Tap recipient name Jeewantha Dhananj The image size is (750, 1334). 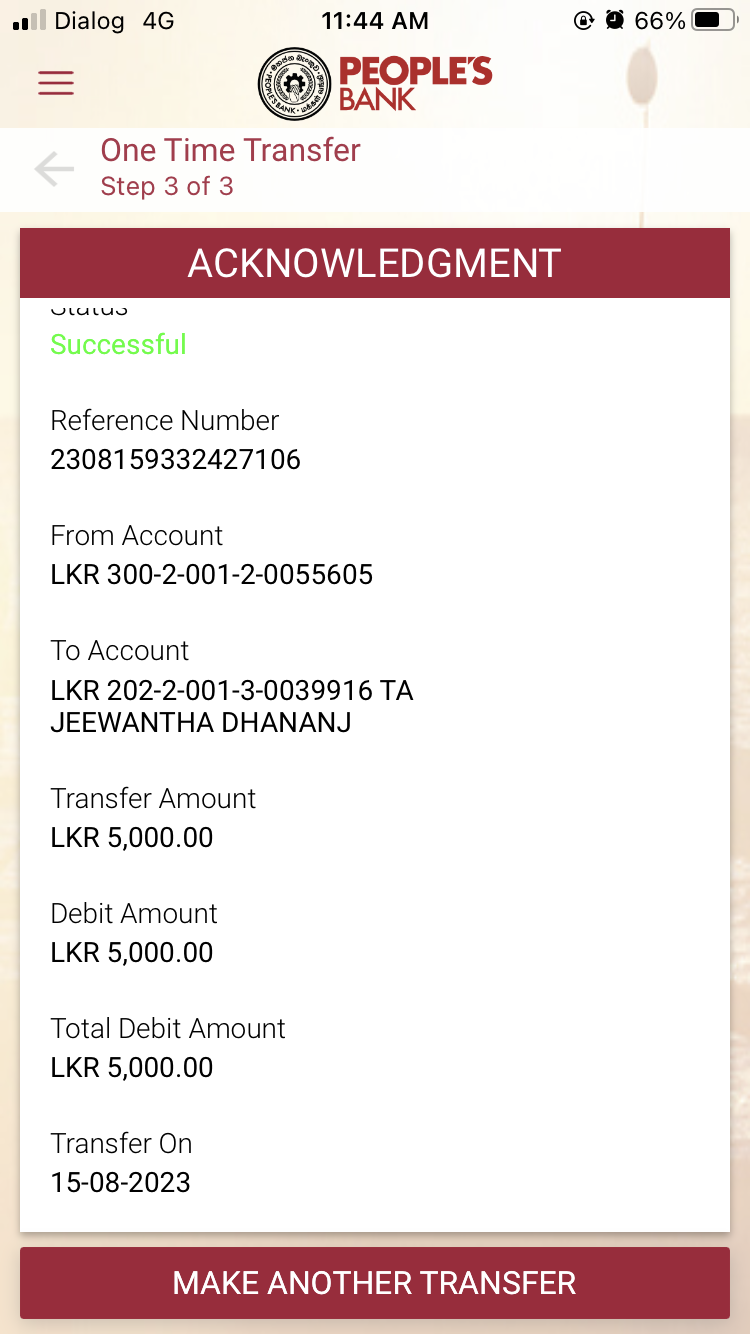click(200, 722)
